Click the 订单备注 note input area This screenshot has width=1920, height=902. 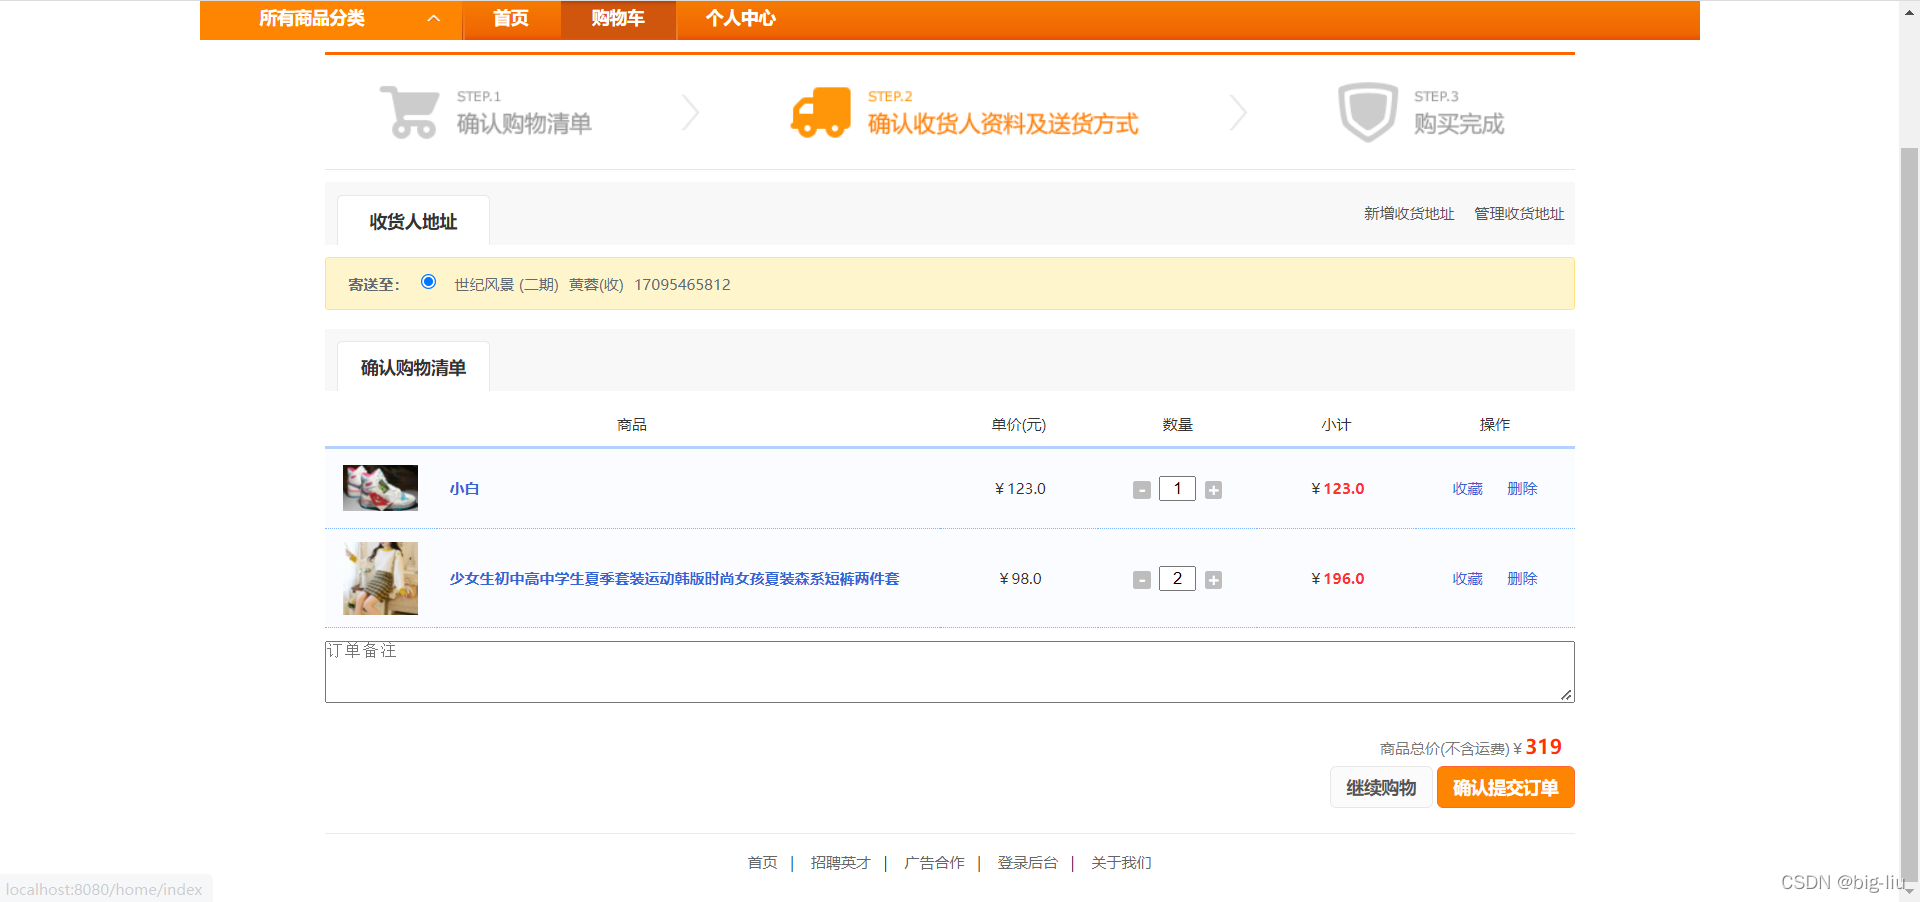(x=948, y=670)
